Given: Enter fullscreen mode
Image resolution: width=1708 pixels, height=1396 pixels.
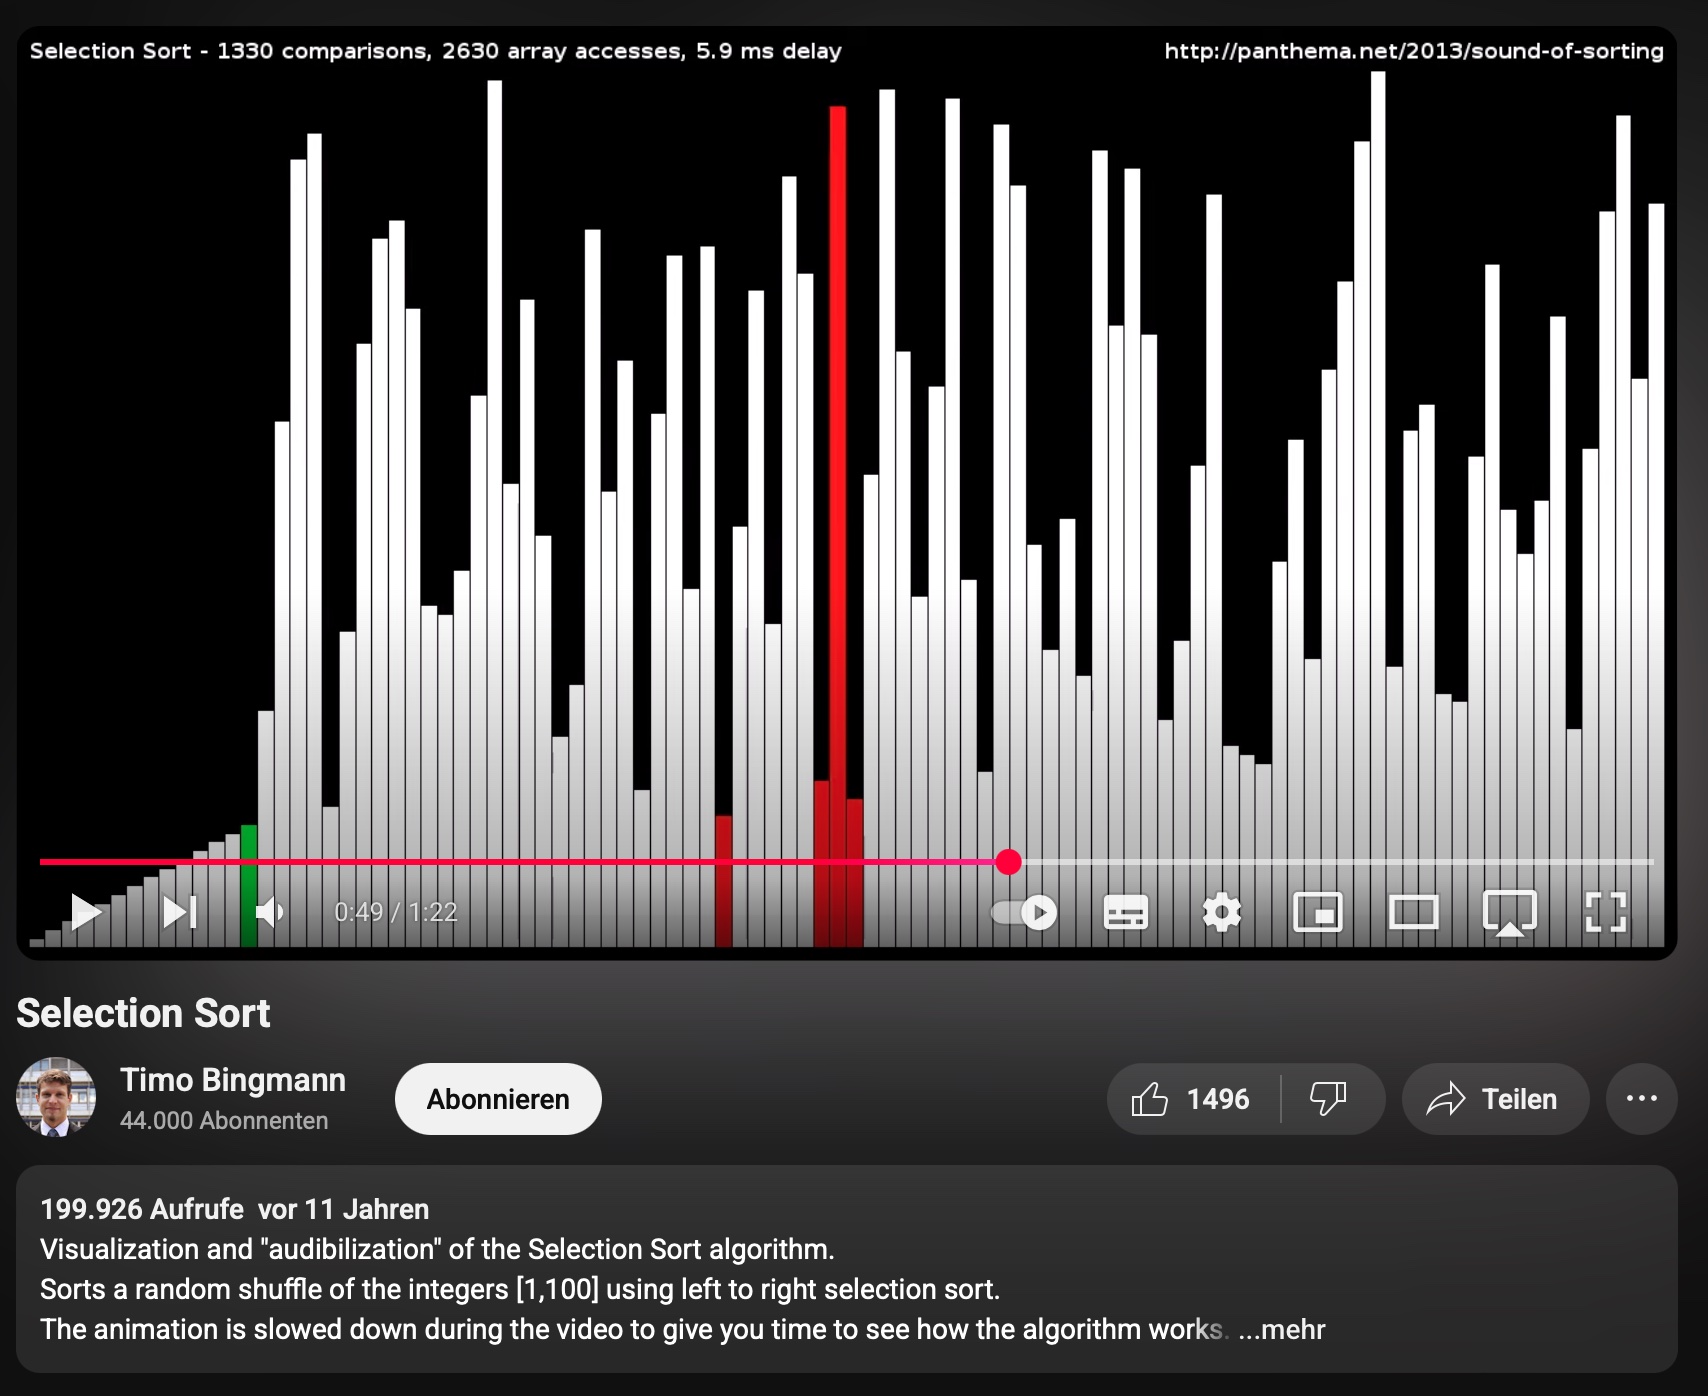Looking at the screenshot, I should tap(1605, 912).
